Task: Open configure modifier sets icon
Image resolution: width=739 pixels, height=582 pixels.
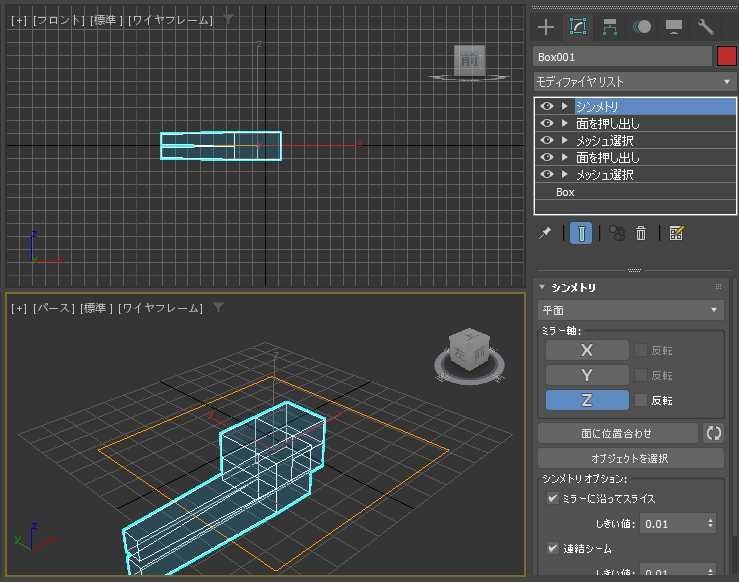Action: [x=676, y=233]
